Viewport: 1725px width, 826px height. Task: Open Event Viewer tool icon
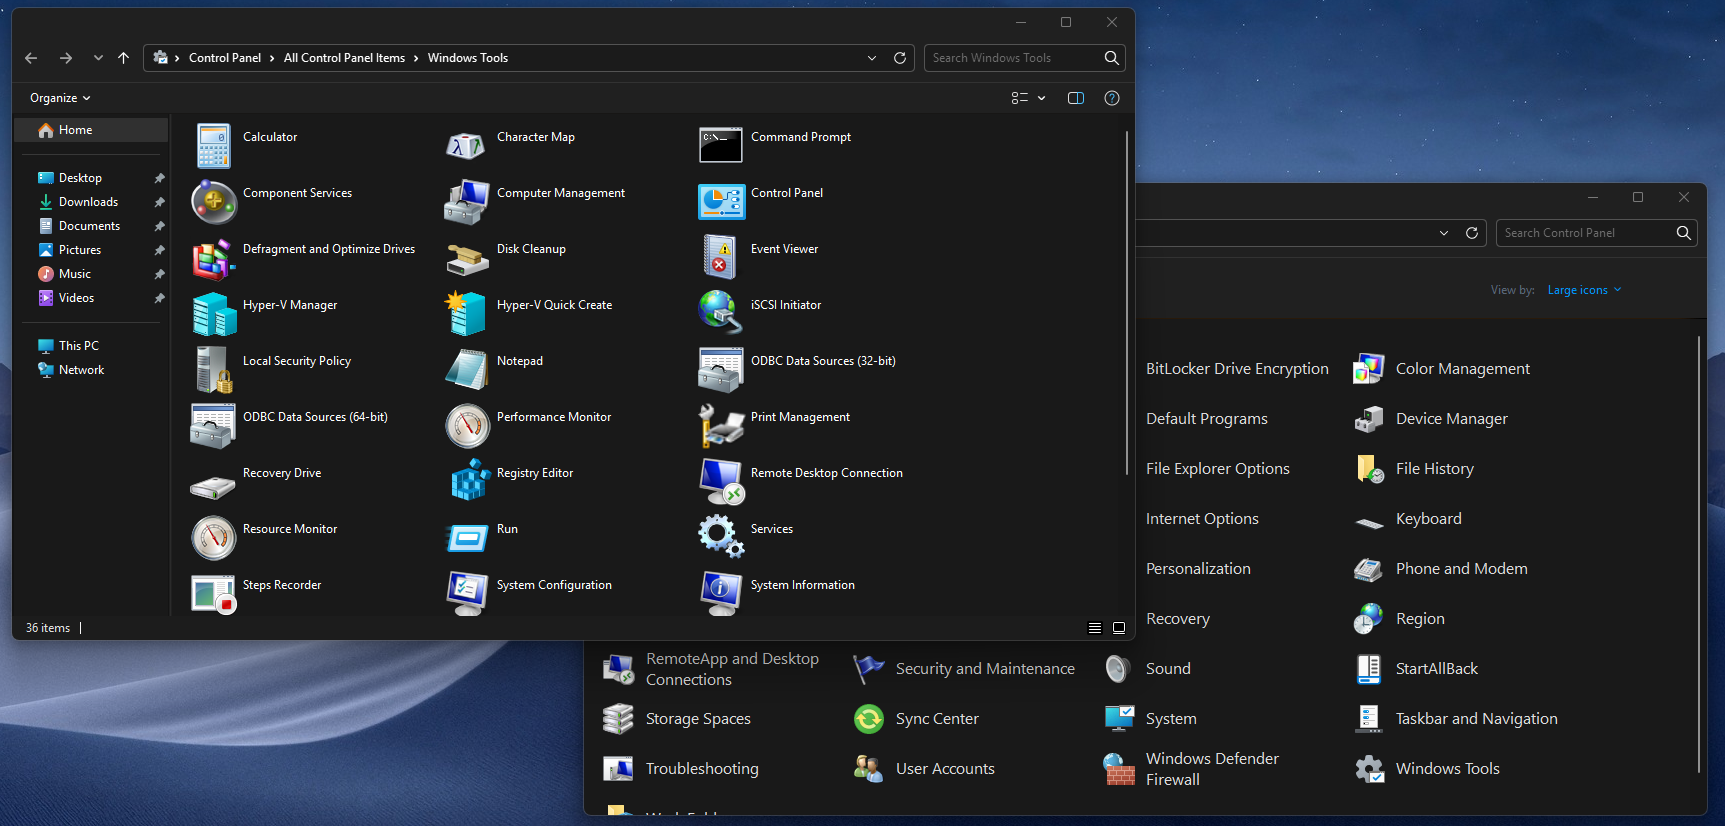720,257
